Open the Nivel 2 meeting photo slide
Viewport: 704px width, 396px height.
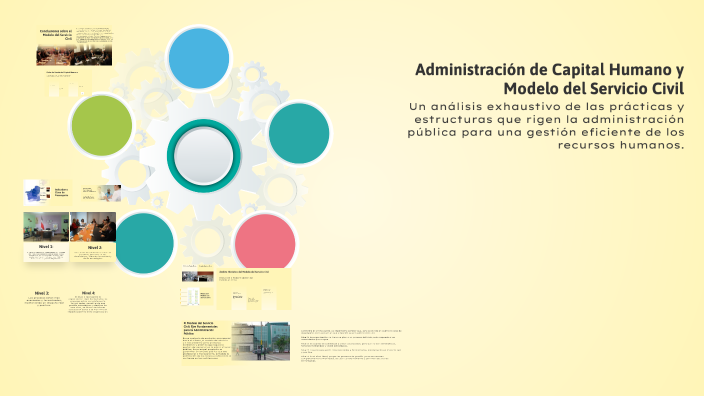pos(93,237)
